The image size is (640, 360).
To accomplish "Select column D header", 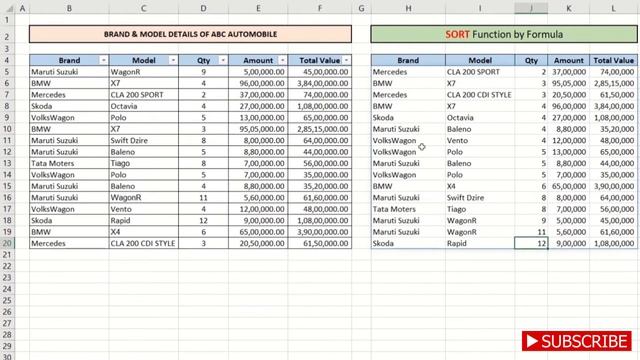I will point(203,8).
